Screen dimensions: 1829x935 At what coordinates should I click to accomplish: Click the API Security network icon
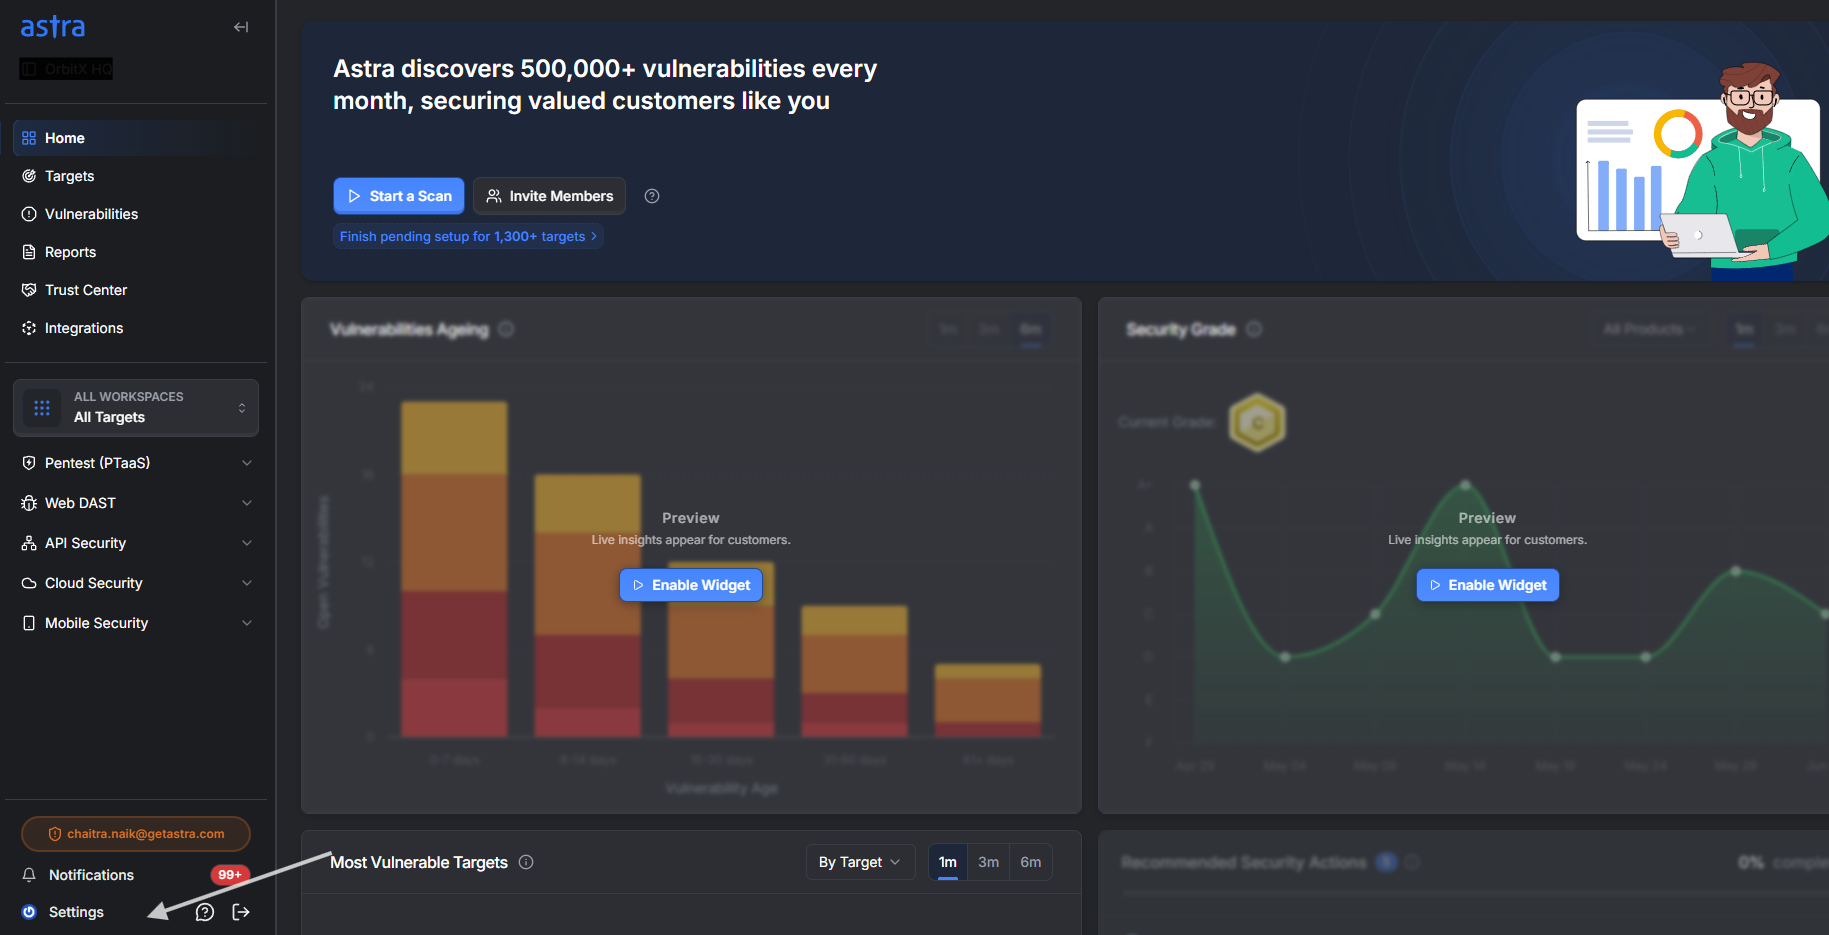coord(29,543)
